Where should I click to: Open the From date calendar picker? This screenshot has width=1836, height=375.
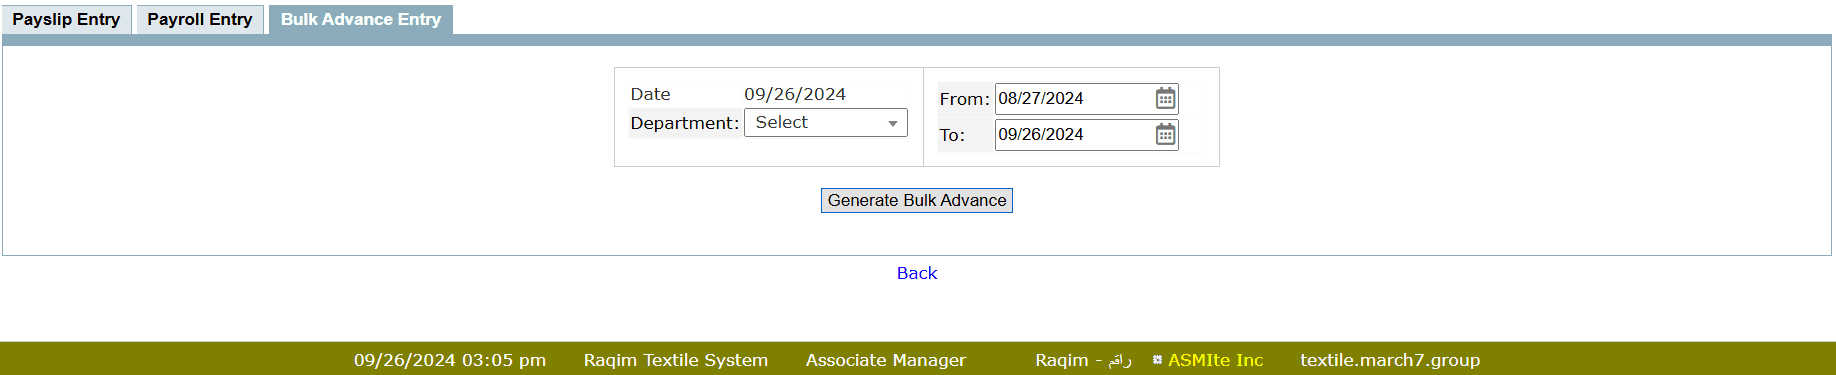1165,98
